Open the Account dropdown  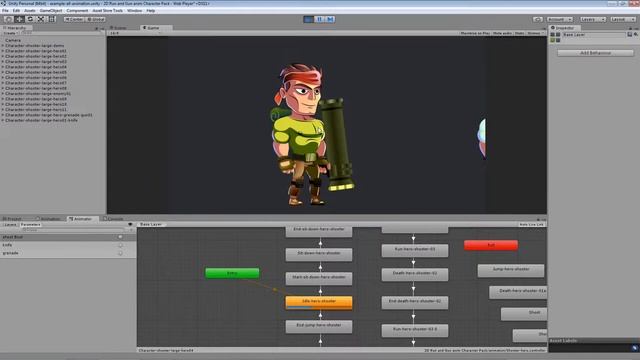tap(560, 19)
